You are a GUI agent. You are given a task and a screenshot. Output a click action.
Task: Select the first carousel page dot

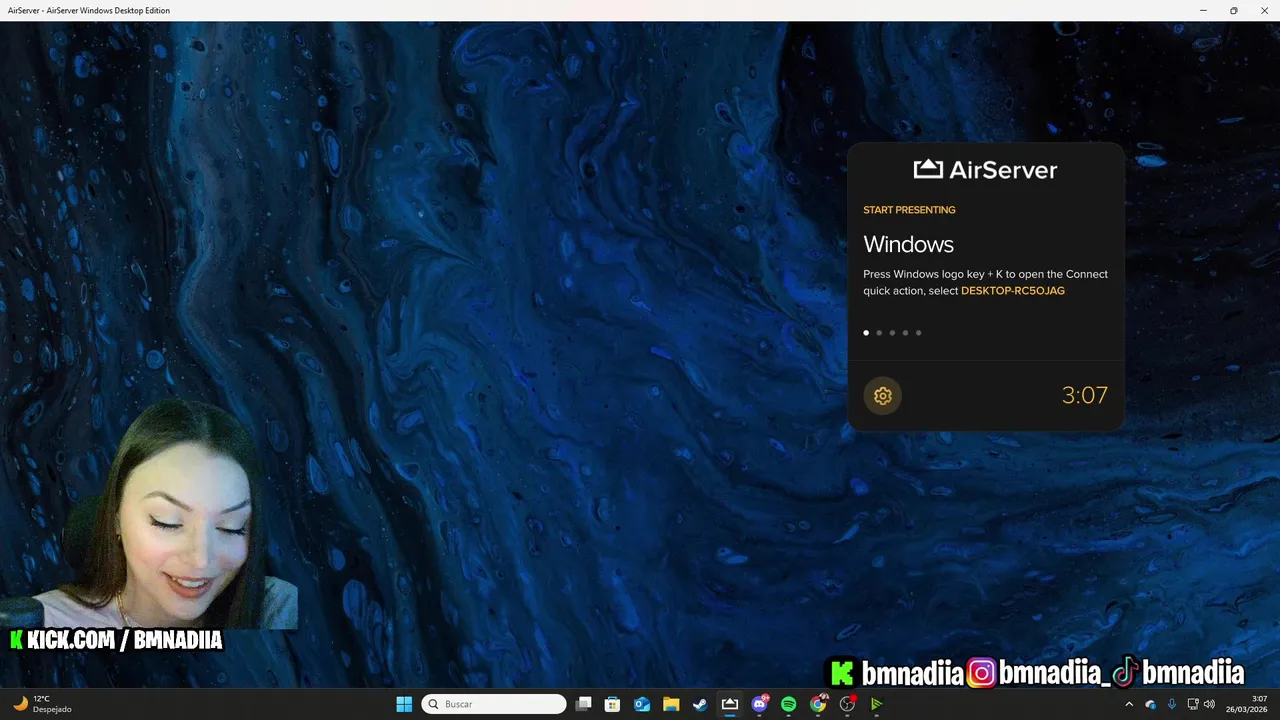point(866,333)
